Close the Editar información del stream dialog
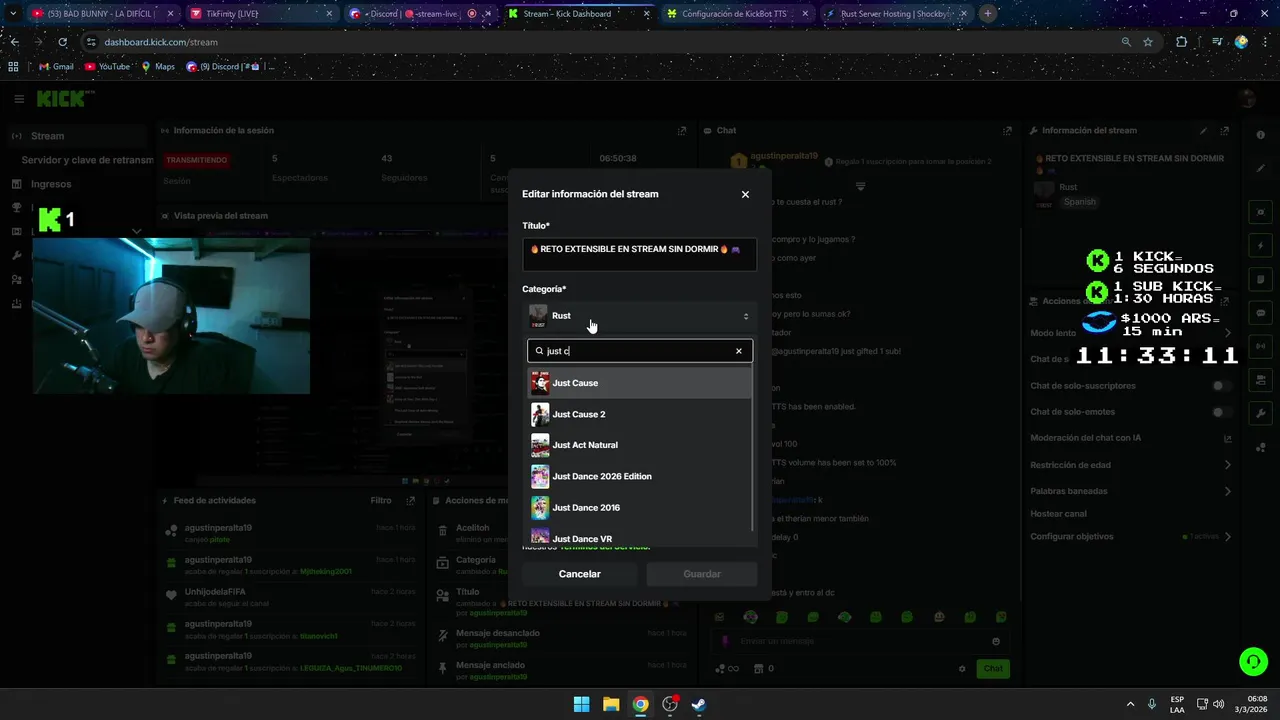Screen dimensions: 1280x720 (x=745, y=194)
